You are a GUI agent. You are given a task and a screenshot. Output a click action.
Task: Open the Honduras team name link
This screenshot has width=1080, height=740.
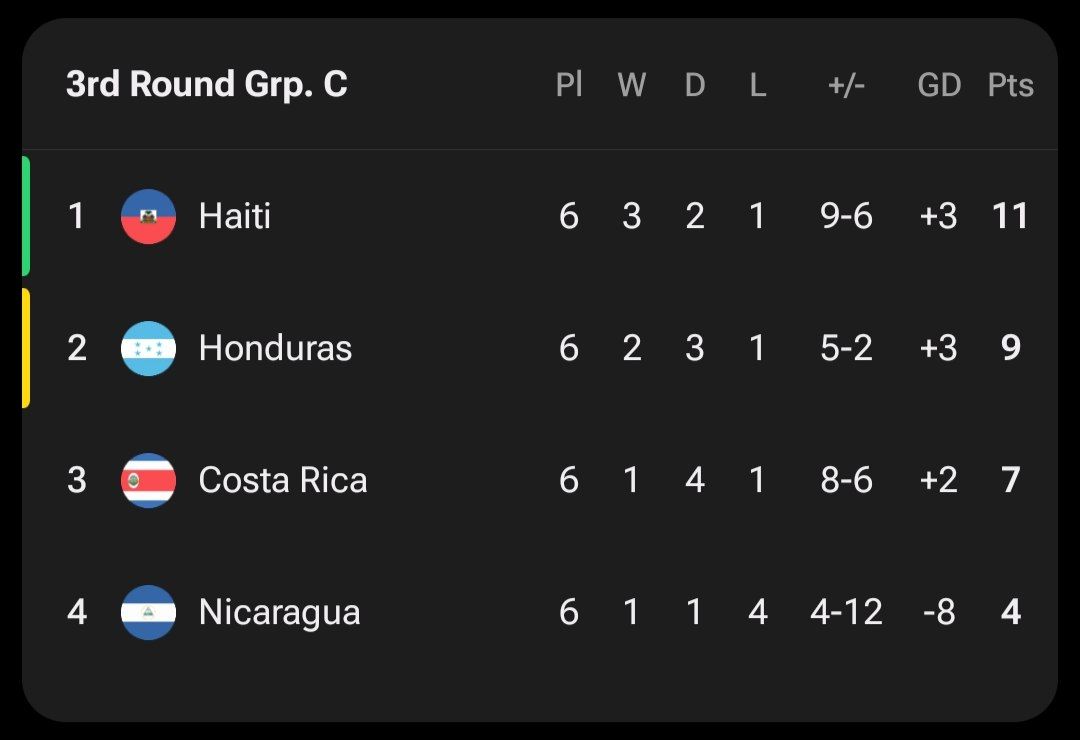click(x=275, y=348)
